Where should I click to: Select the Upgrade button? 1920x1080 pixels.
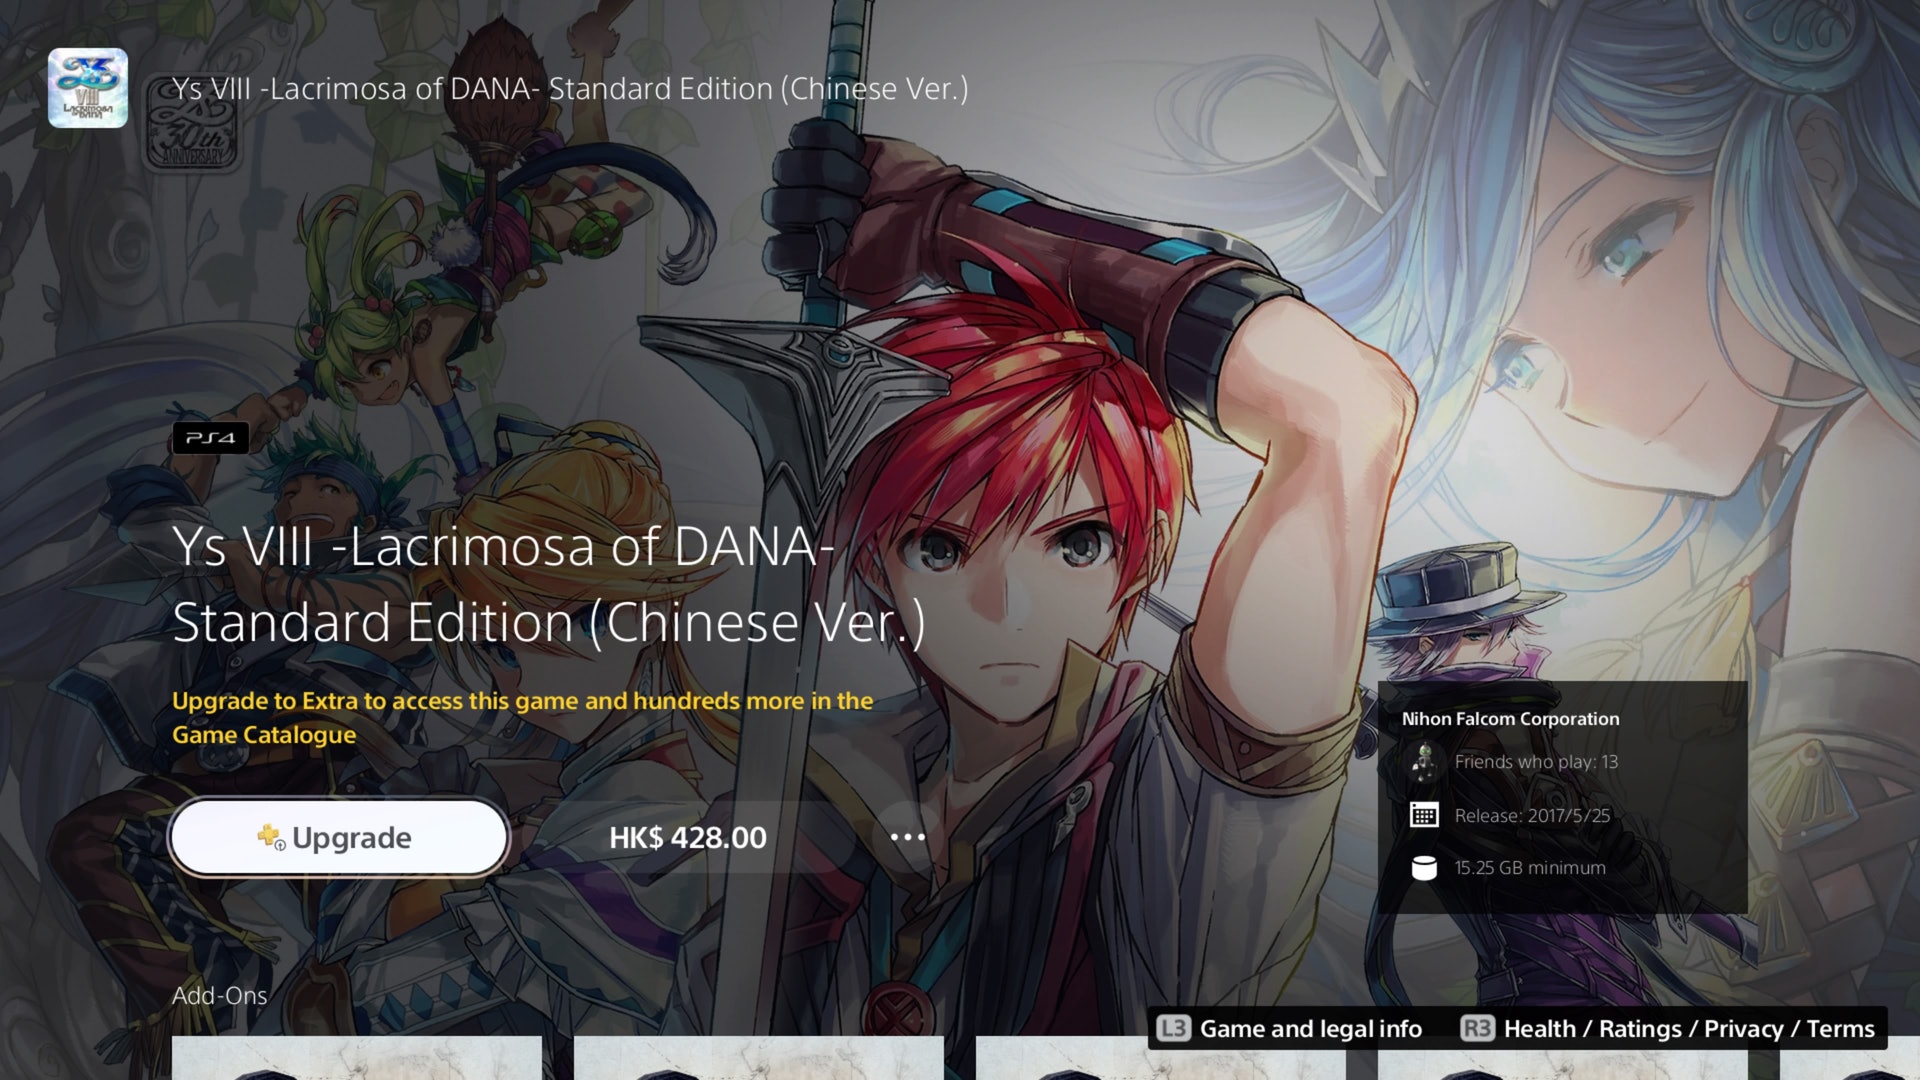click(339, 837)
